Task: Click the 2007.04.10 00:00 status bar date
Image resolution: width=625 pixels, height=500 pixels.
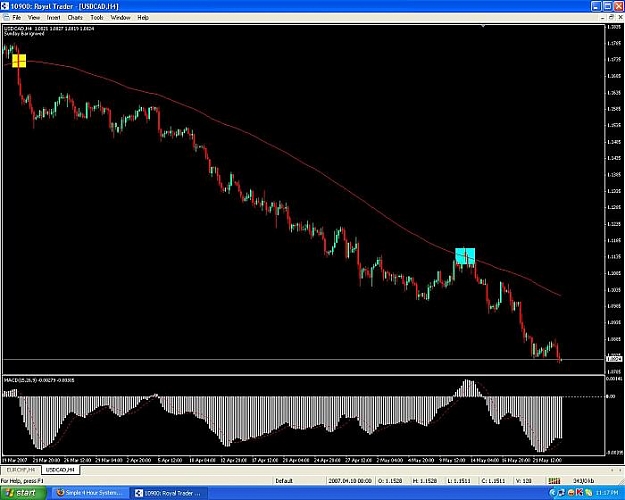Action: click(350, 481)
